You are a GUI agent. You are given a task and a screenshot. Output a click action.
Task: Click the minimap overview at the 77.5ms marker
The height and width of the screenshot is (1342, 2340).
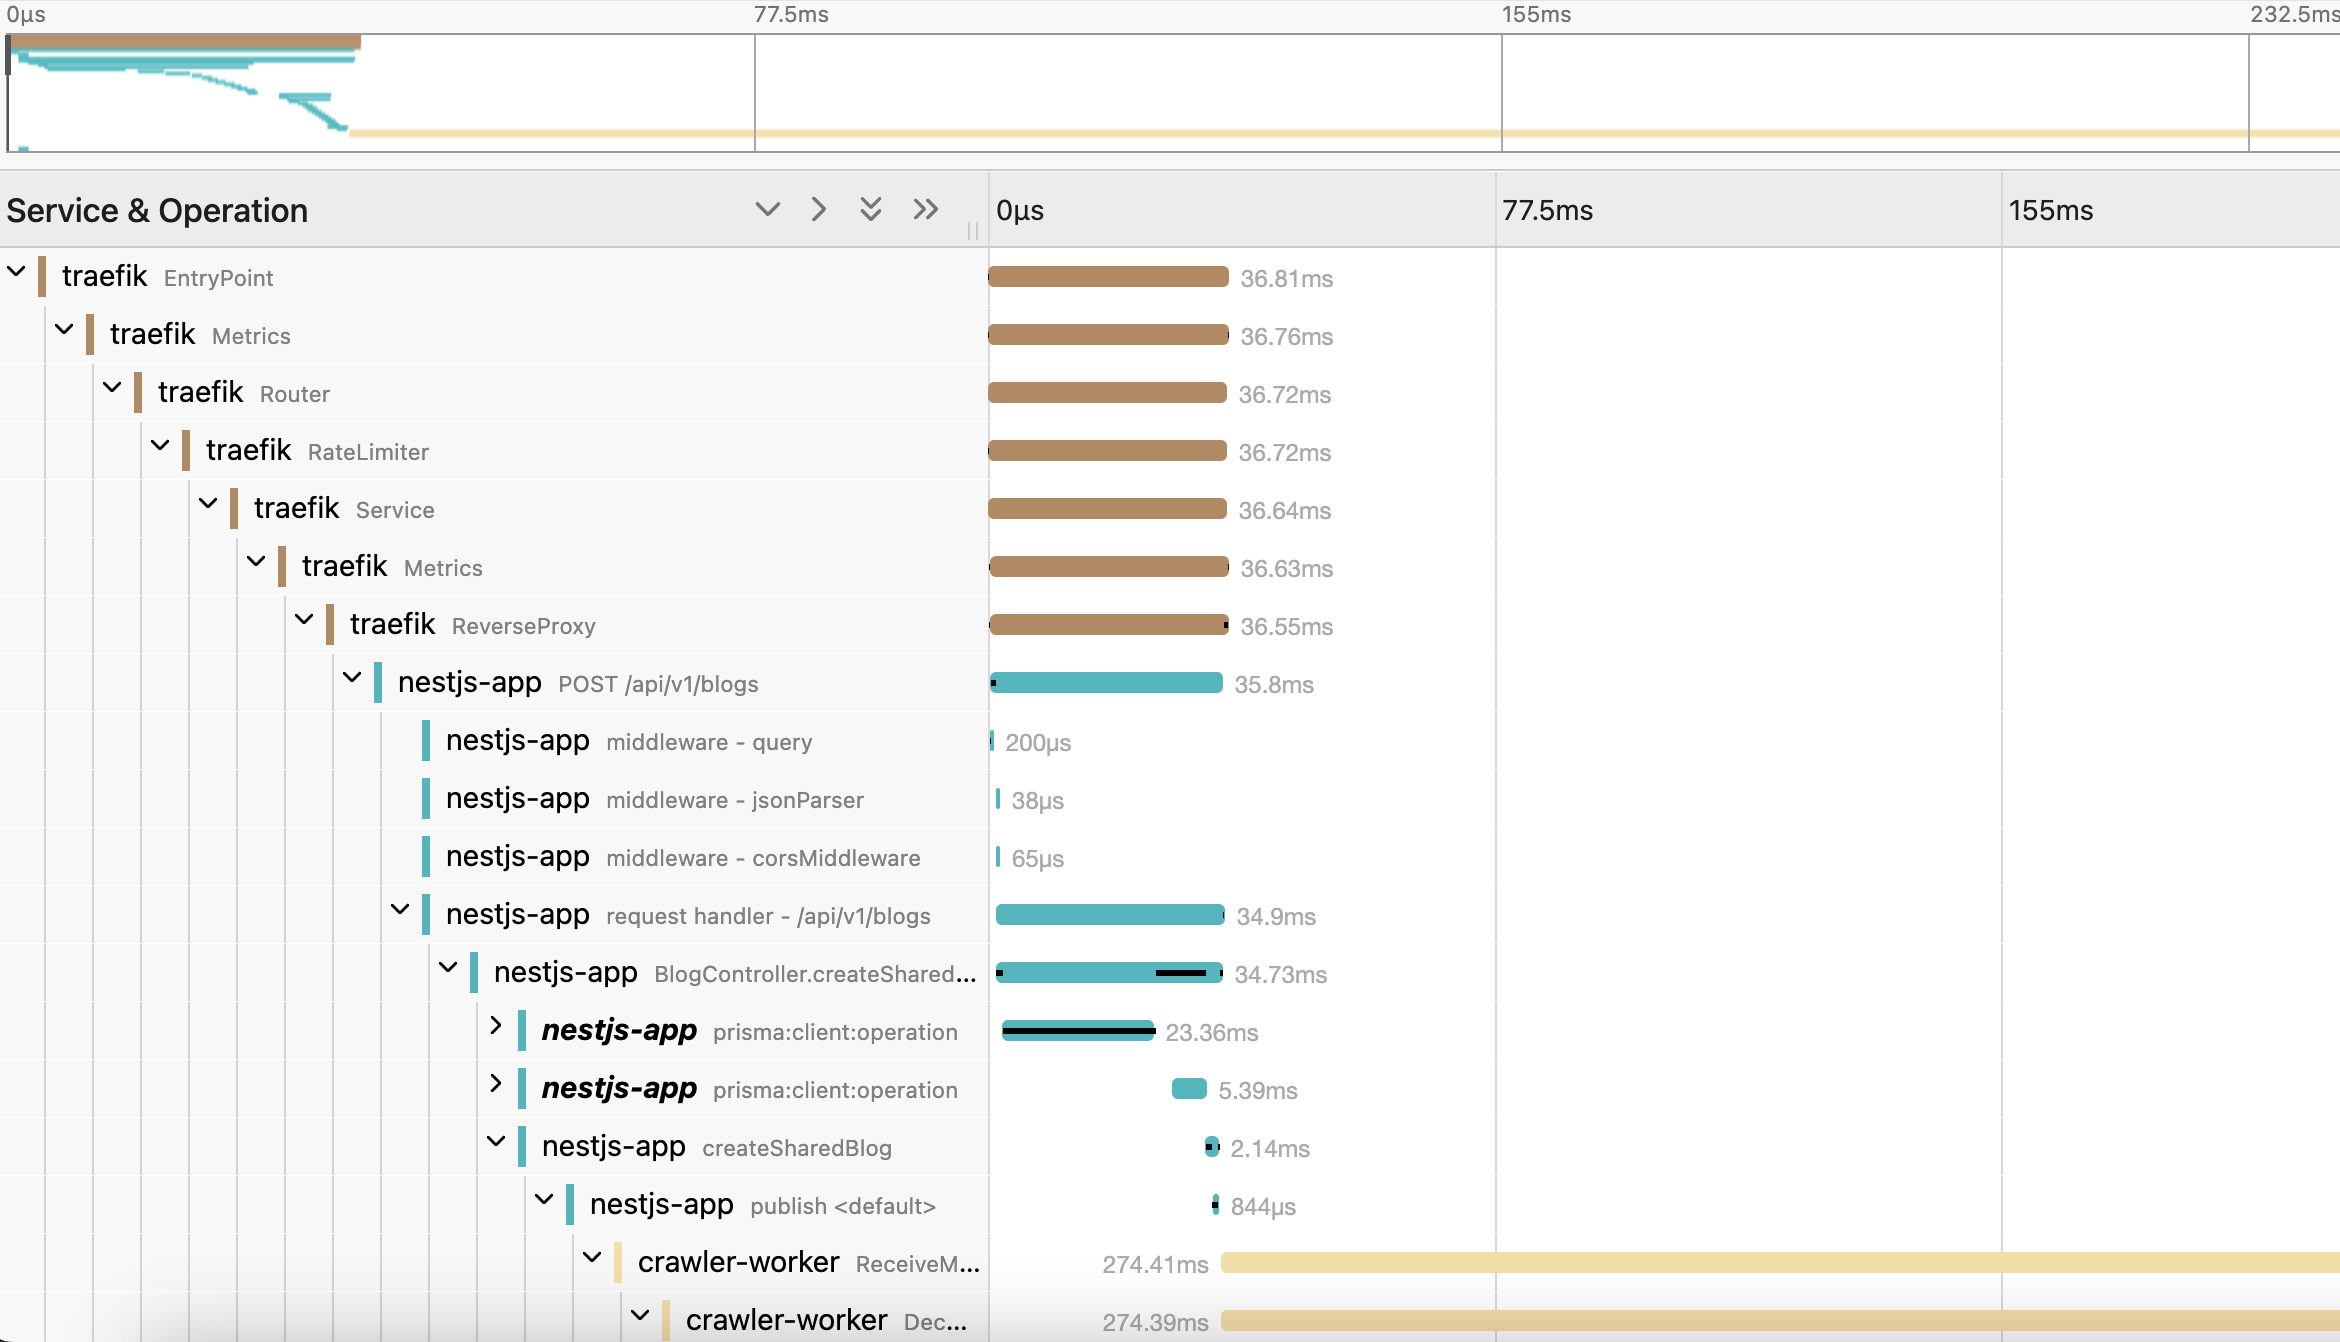pos(755,92)
